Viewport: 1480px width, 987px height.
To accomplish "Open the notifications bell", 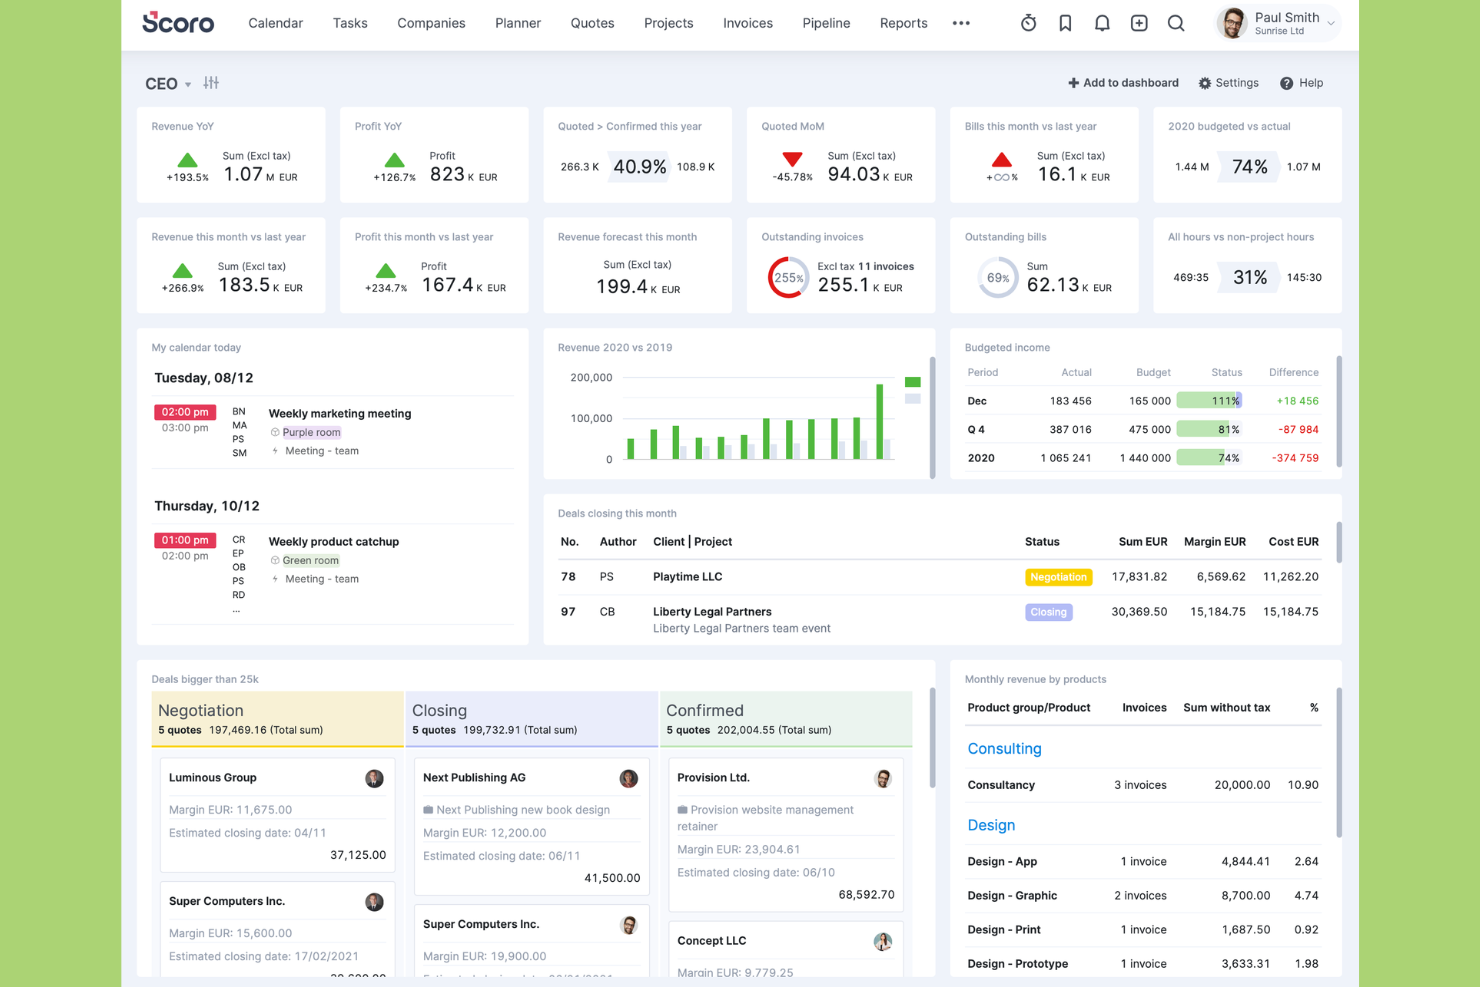I will (x=1102, y=23).
